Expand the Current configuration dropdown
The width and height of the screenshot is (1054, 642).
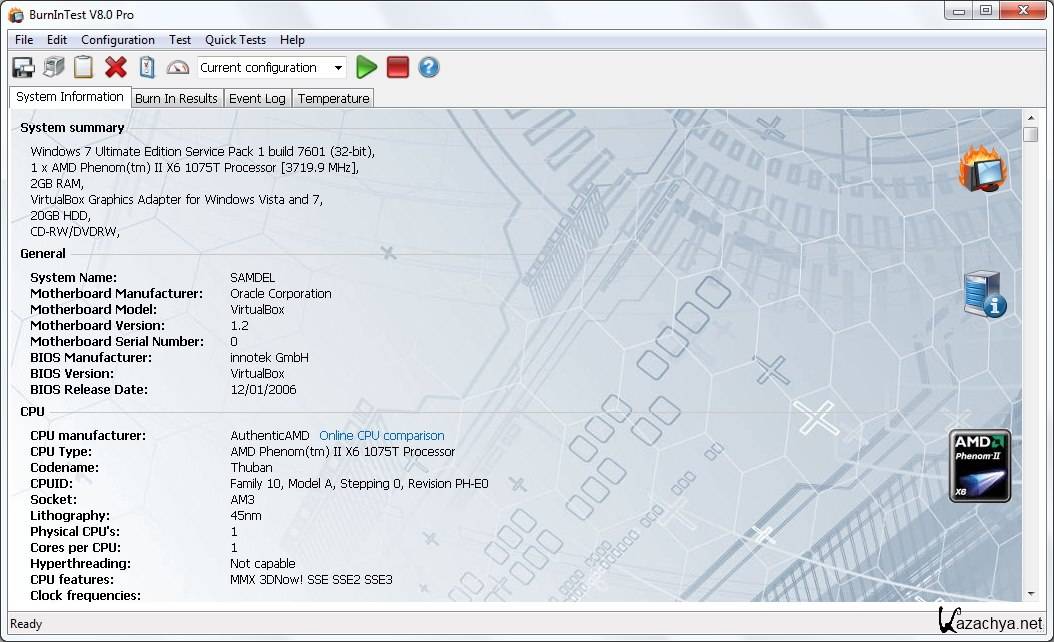[x=338, y=68]
